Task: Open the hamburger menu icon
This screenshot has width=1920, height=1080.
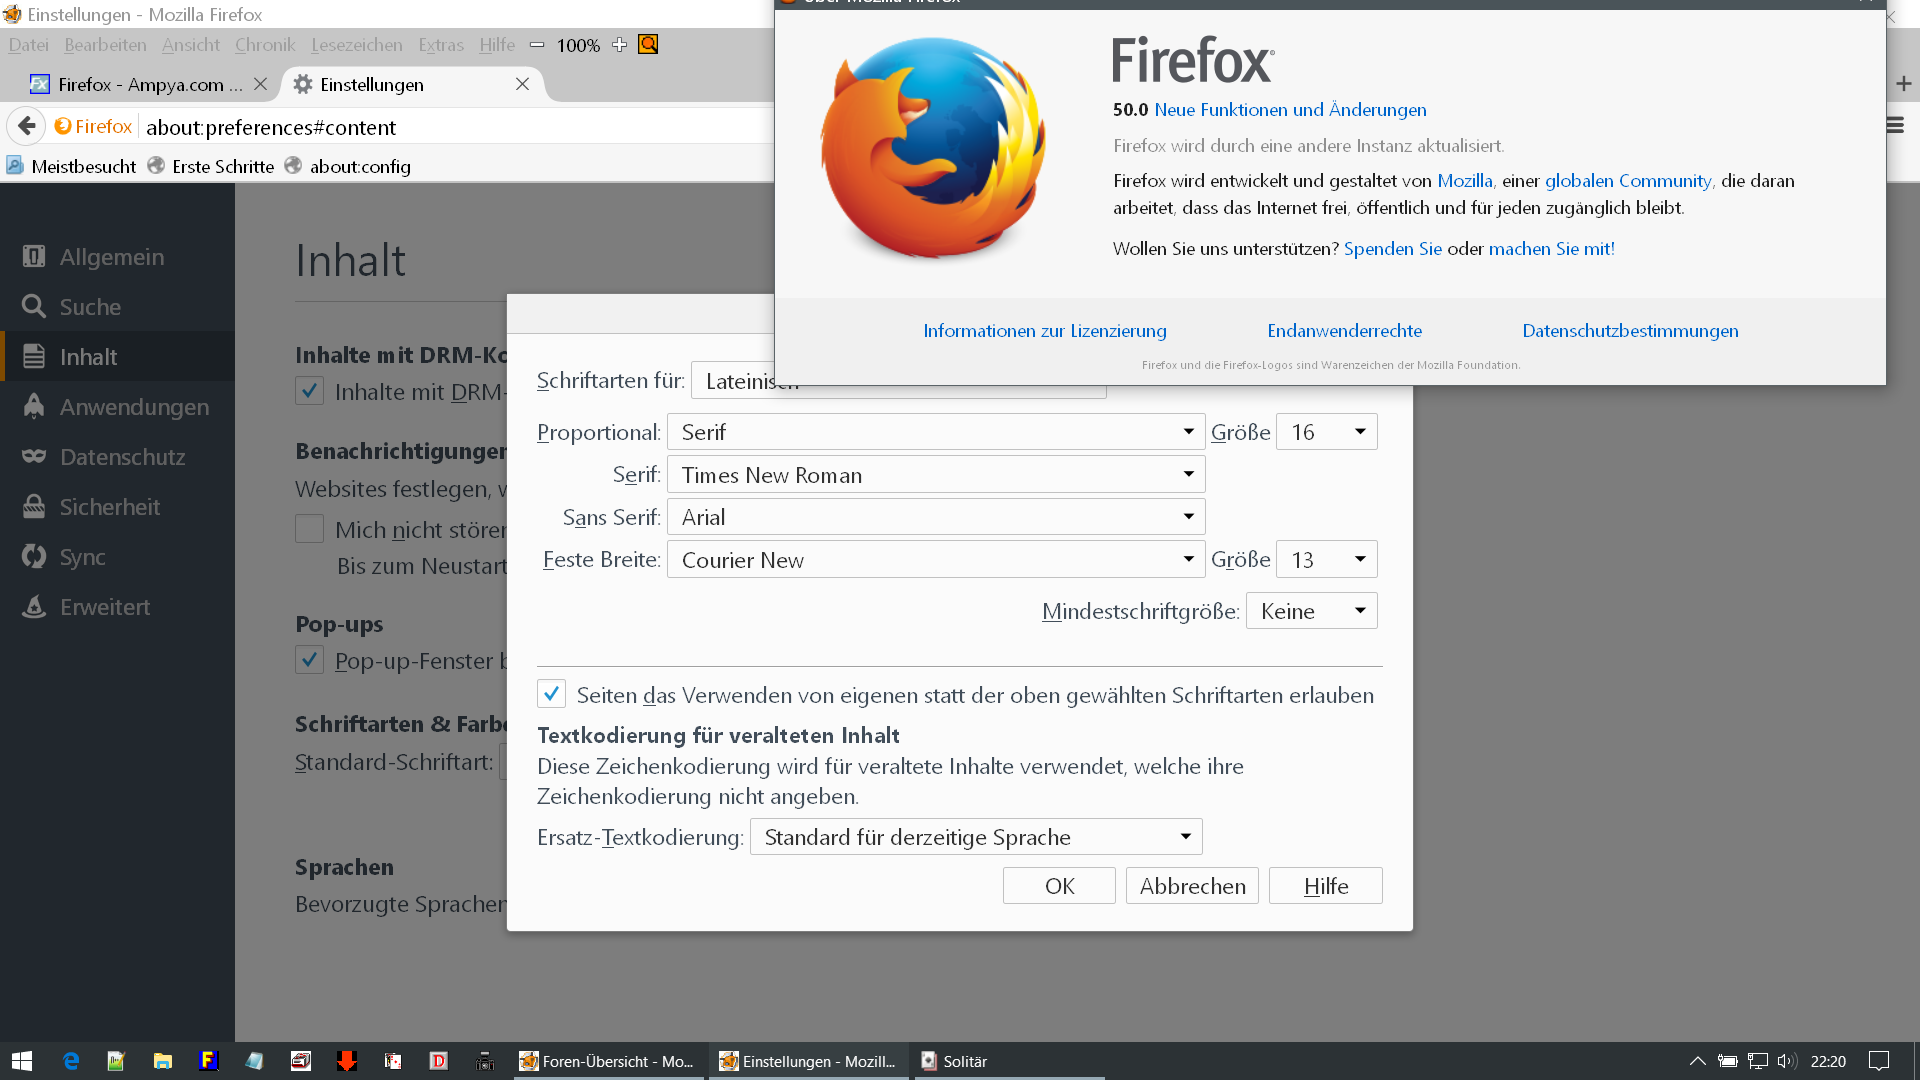Action: tap(1895, 126)
